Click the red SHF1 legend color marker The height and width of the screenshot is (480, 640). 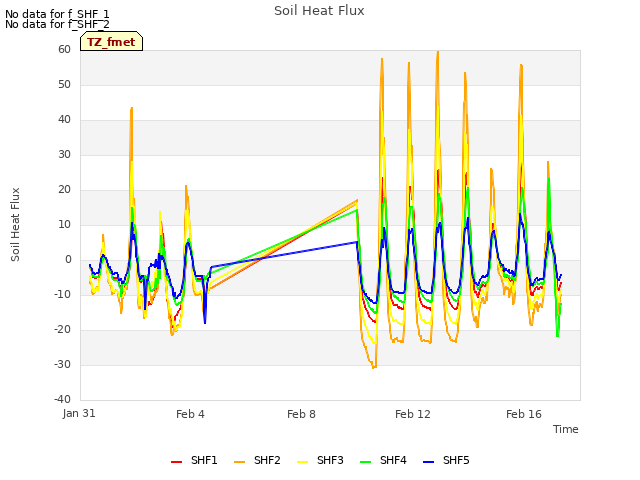coord(176,462)
